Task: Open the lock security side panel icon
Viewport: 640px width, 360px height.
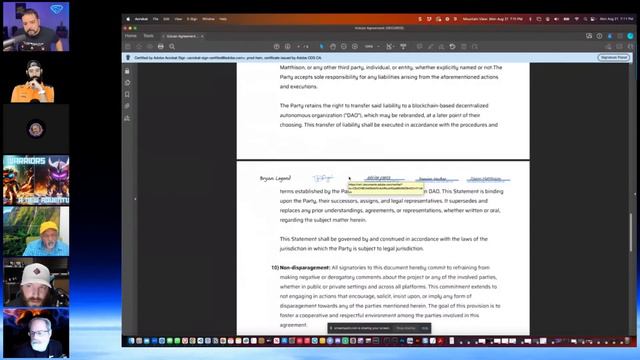Action: tap(127, 71)
